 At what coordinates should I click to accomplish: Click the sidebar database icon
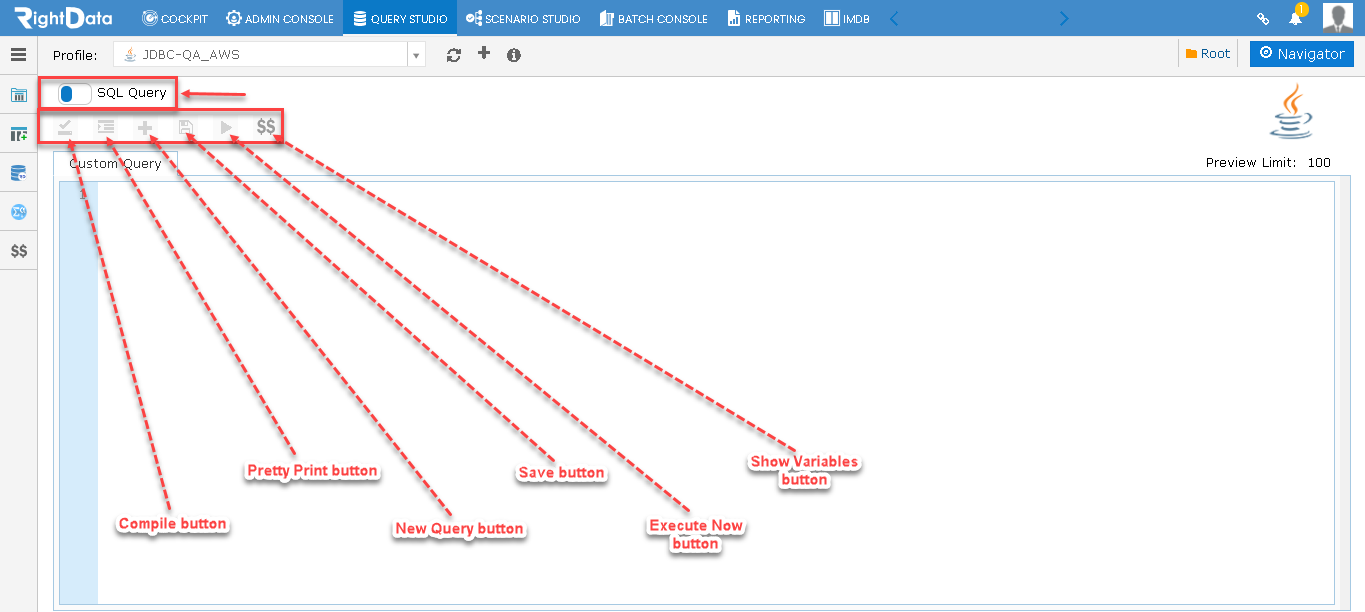18,174
